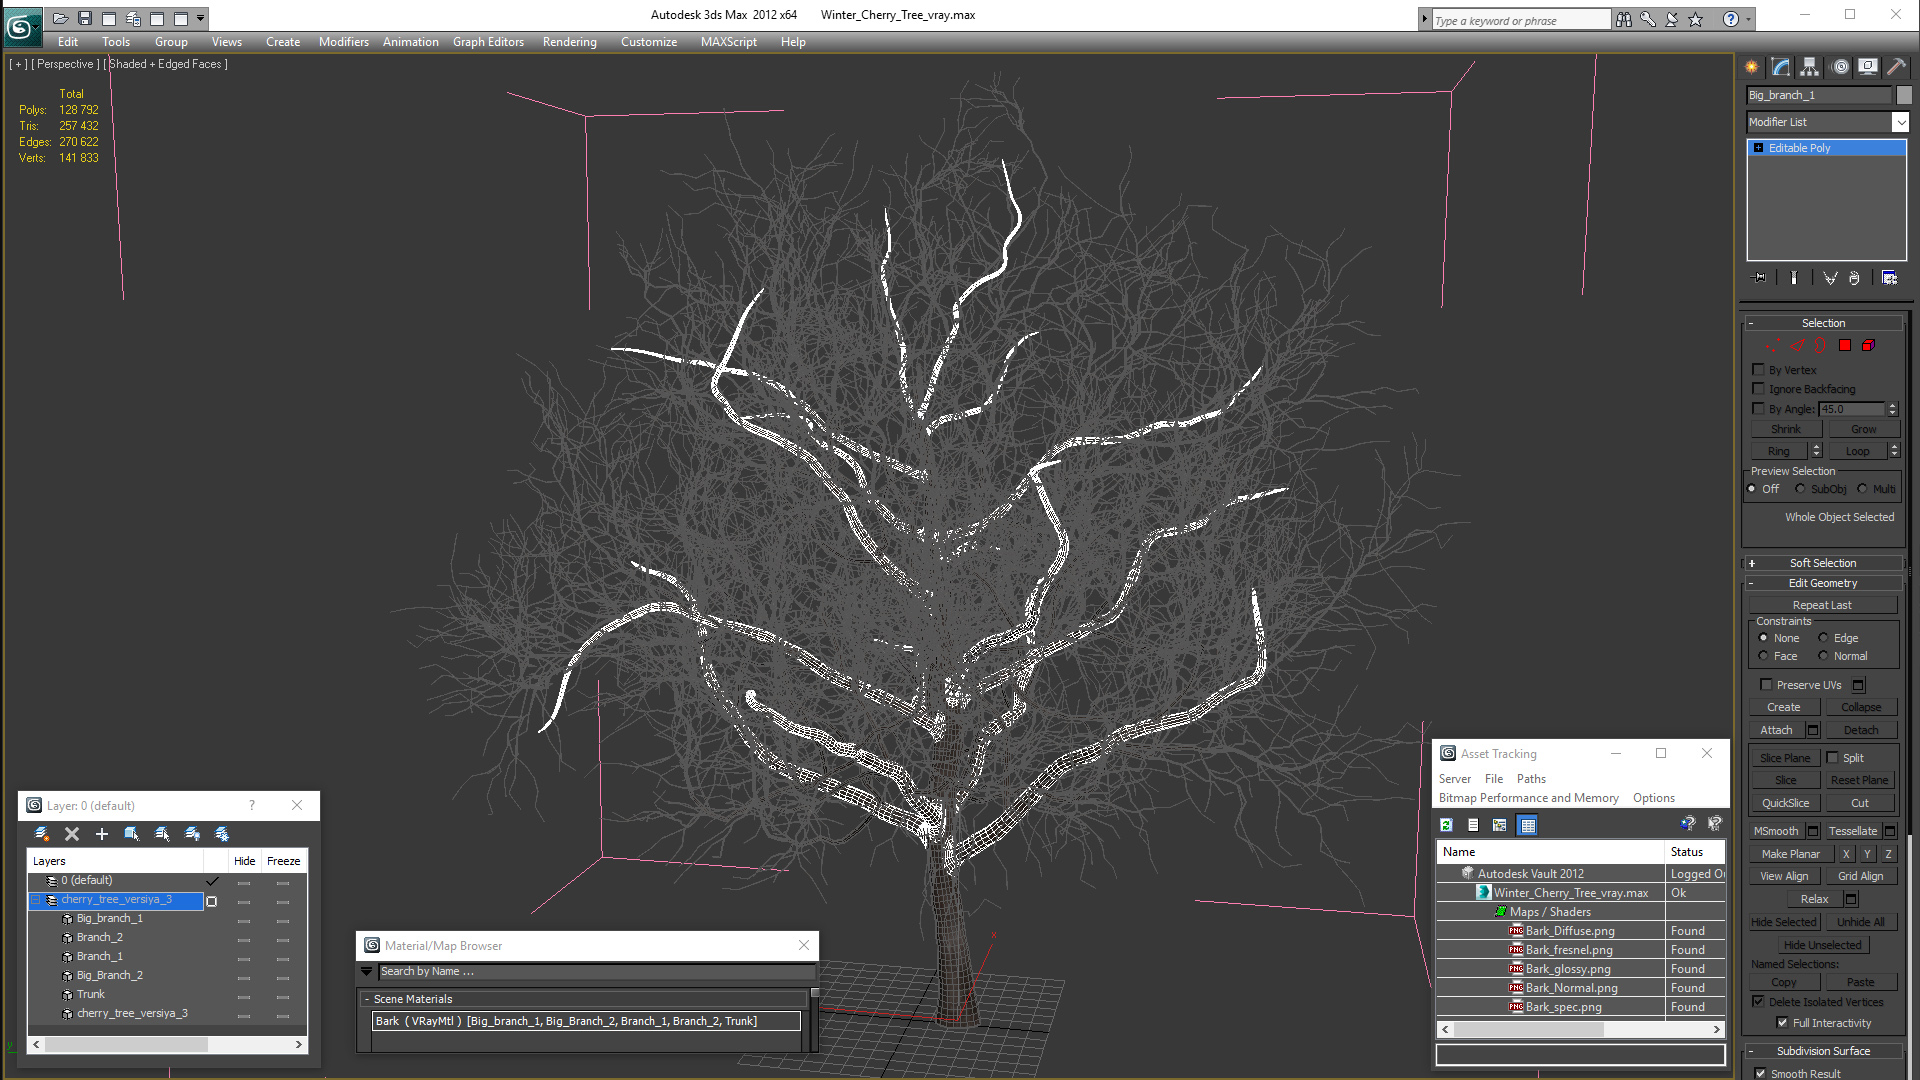Open the Modifier List dropdown

click(1900, 122)
